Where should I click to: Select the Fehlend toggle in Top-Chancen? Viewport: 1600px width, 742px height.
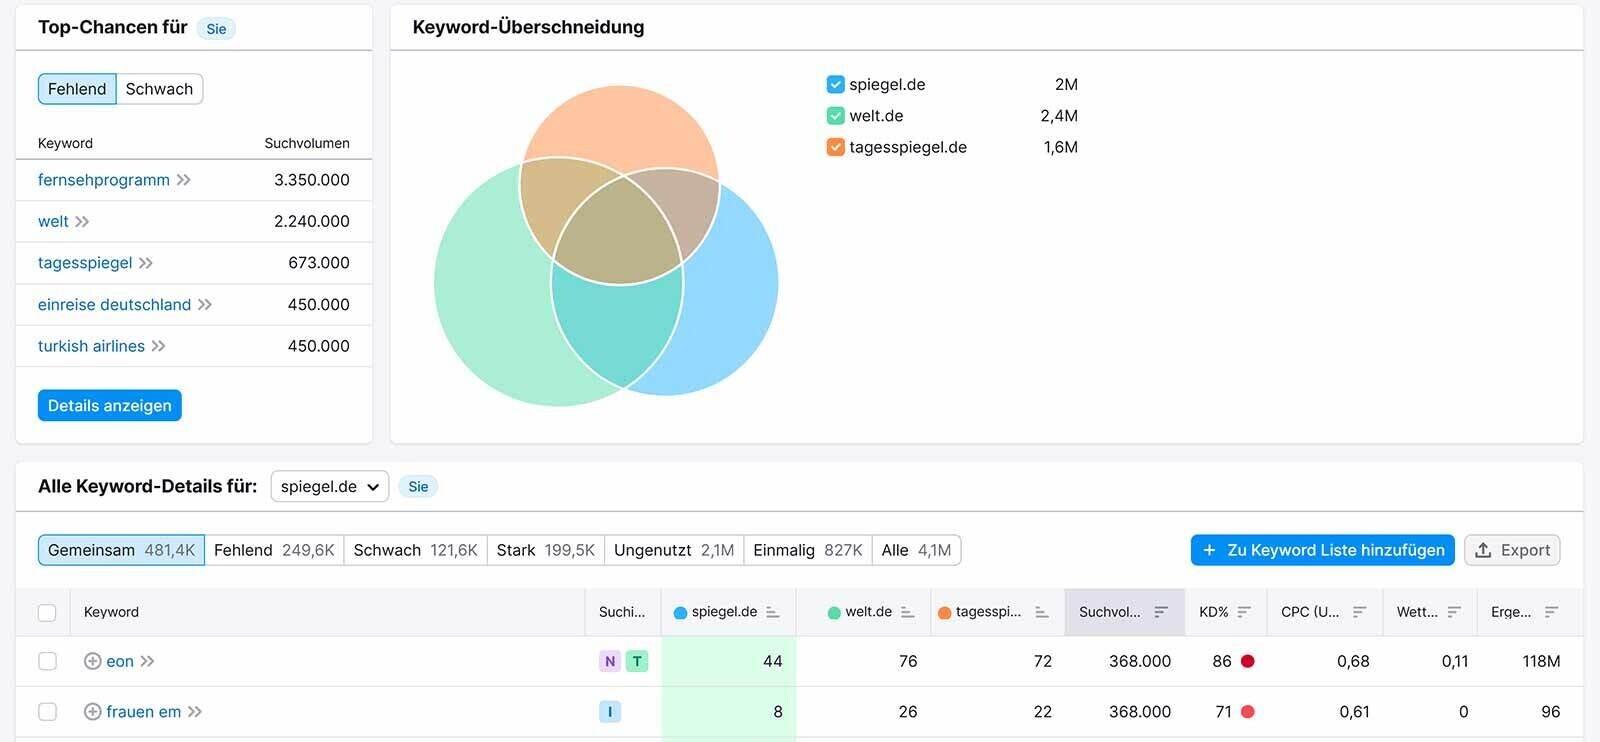(x=77, y=89)
